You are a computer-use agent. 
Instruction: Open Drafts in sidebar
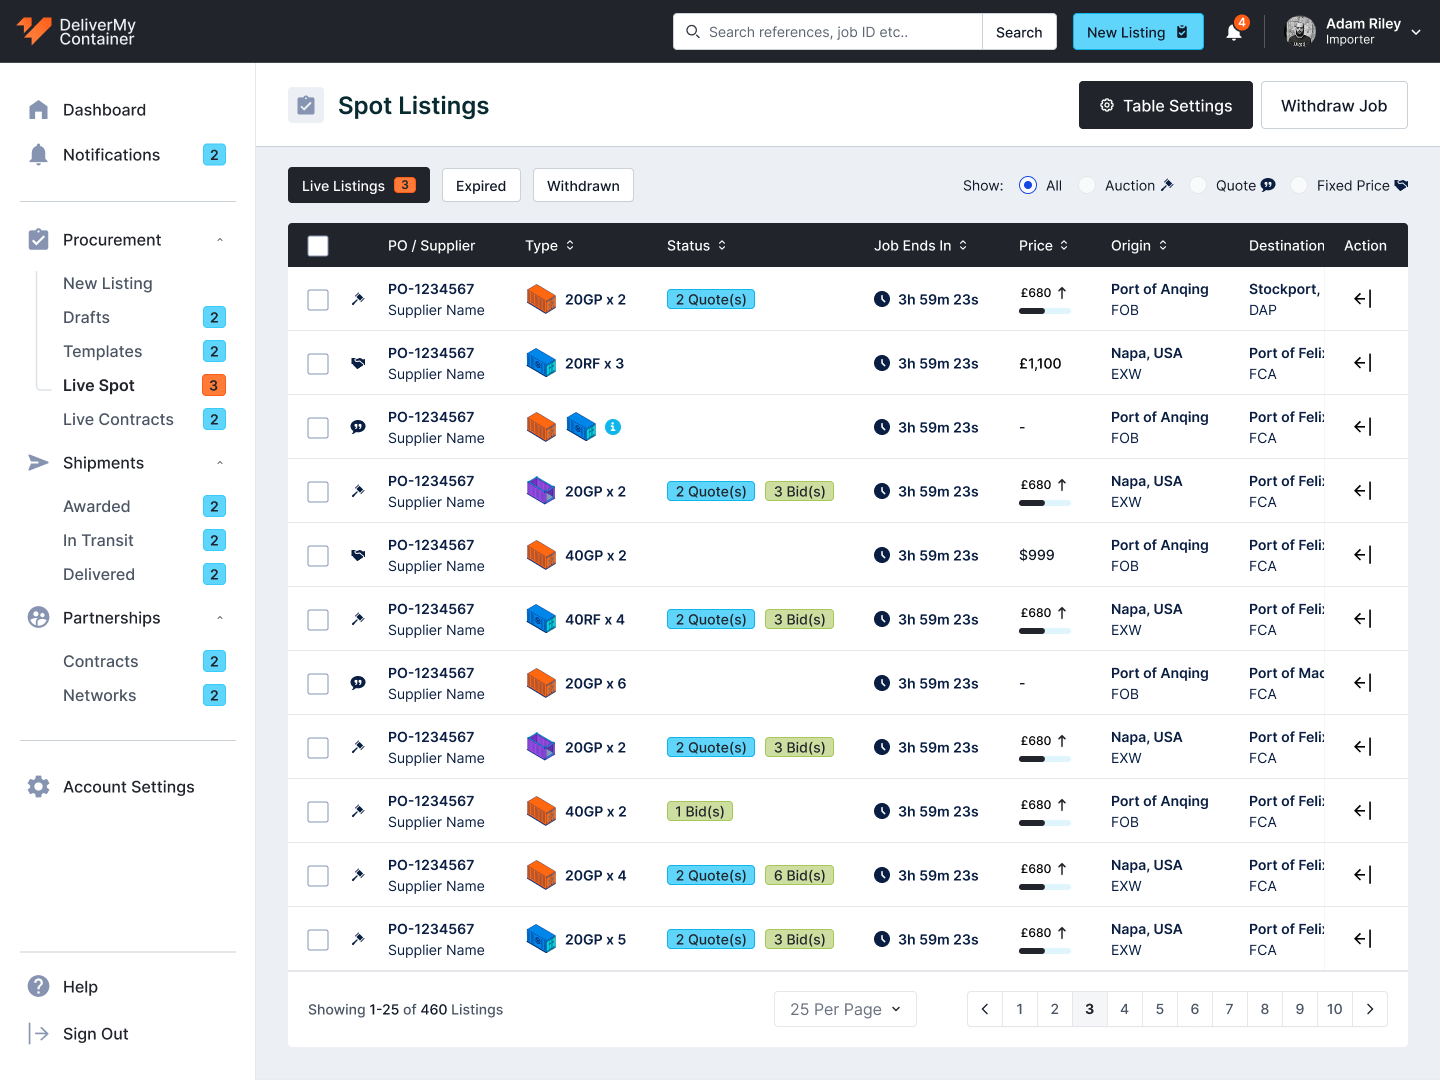pyautogui.click(x=86, y=317)
